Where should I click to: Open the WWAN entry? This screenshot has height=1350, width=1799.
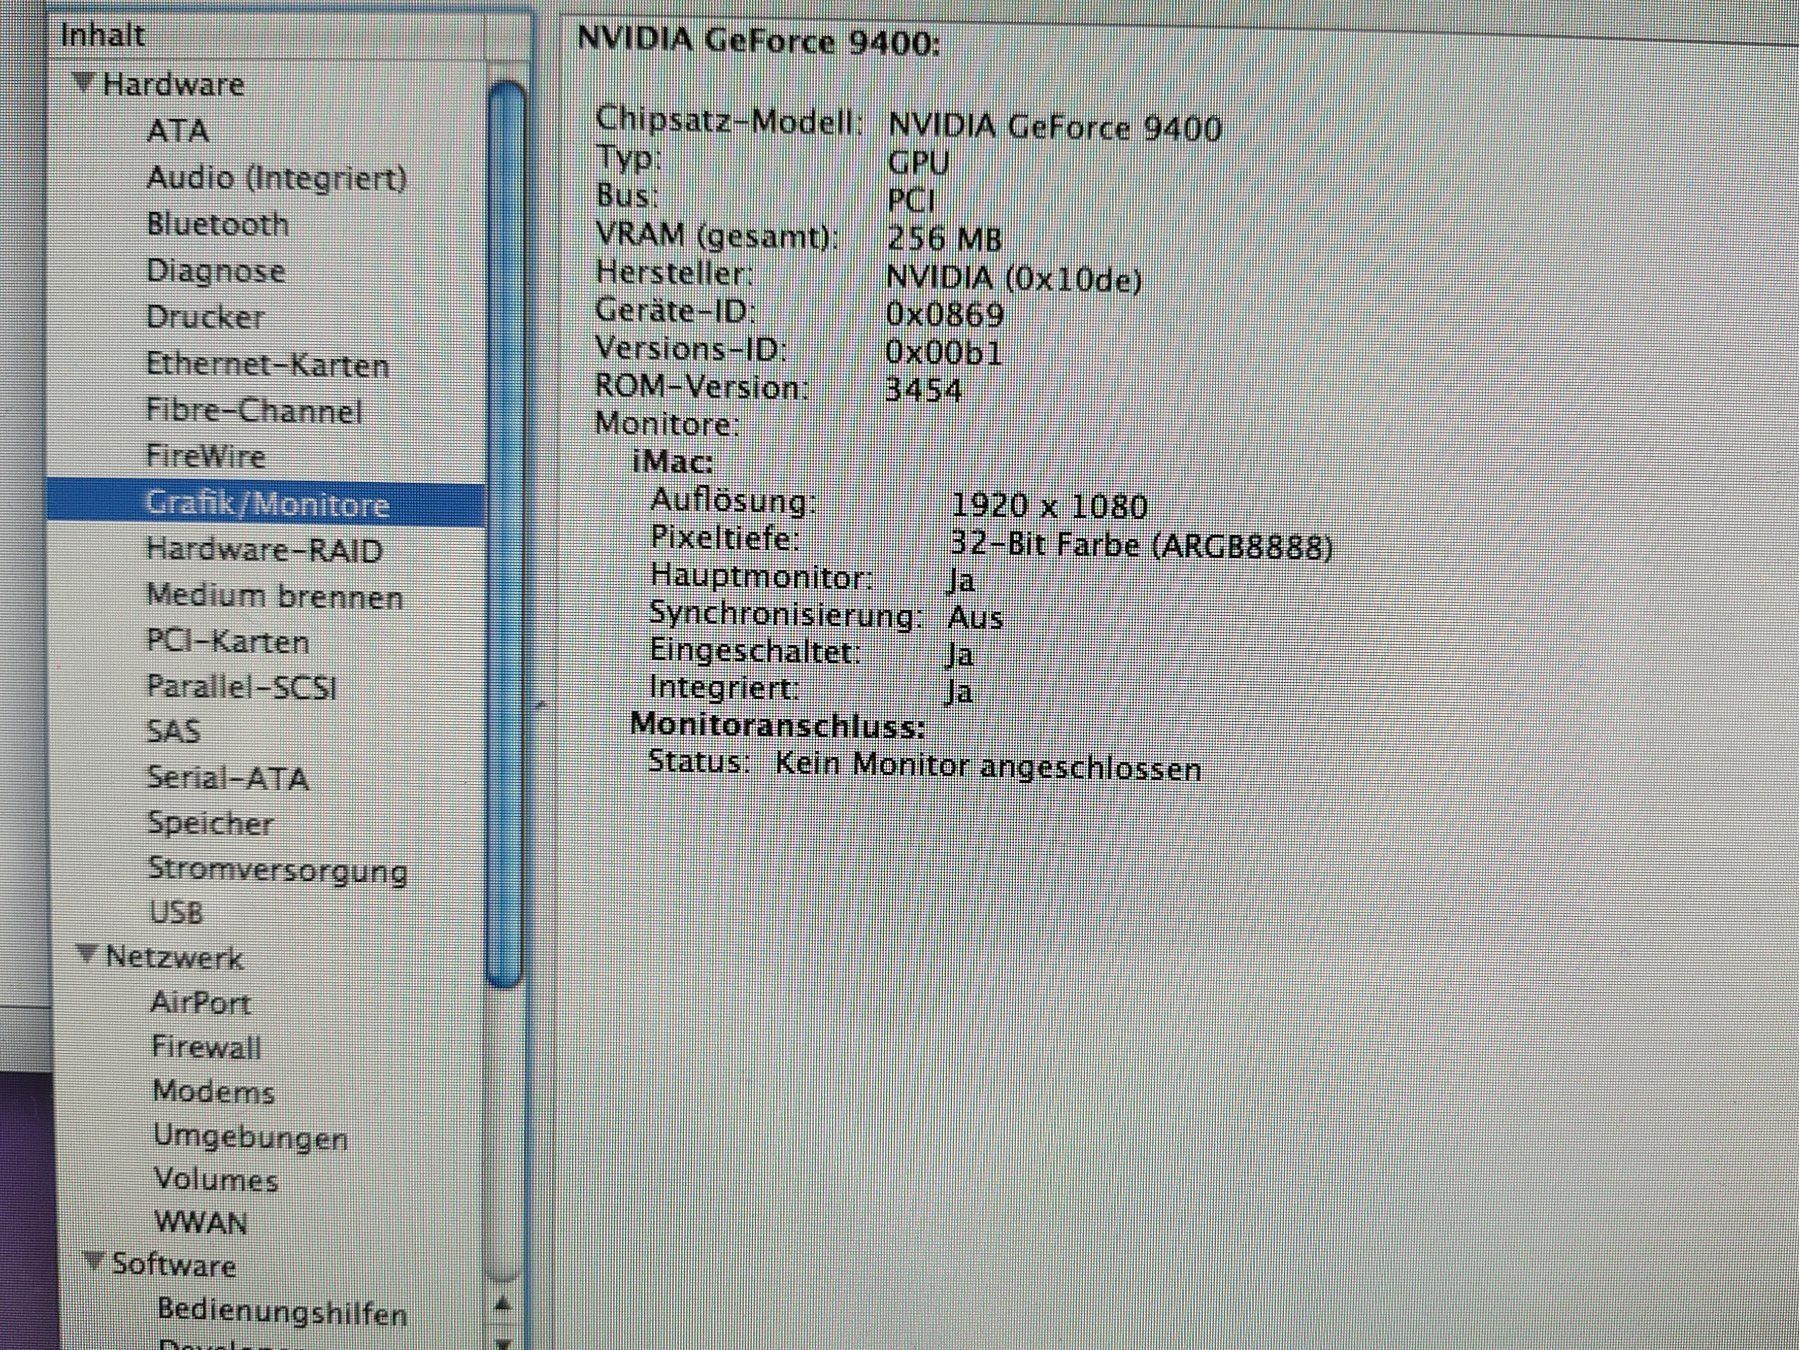tap(201, 1222)
